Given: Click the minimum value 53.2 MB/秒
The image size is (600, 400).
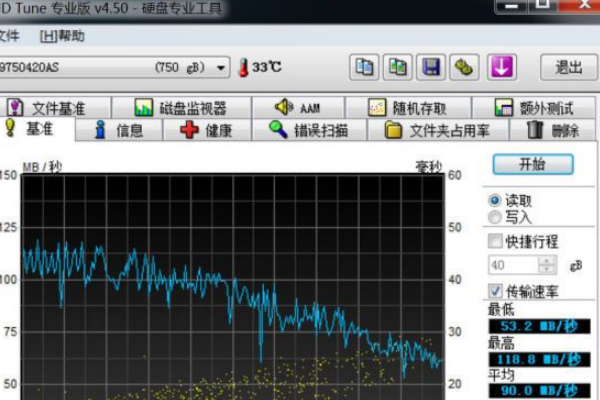Looking at the screenshot, I should coord(539,326).
